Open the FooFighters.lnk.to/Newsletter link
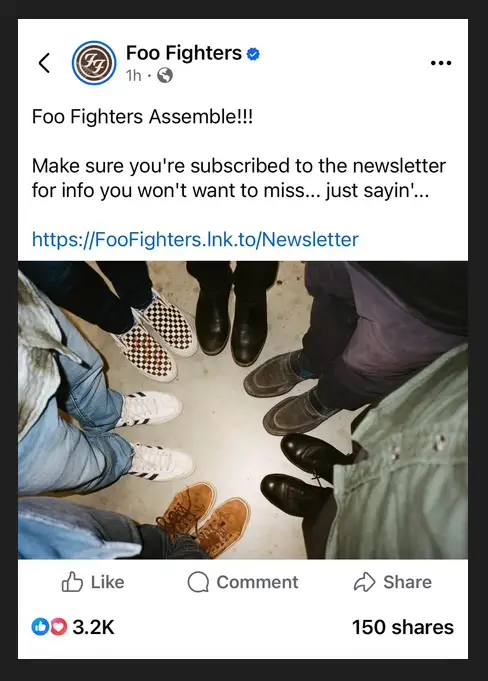488x681 pixels. point(195,239)
